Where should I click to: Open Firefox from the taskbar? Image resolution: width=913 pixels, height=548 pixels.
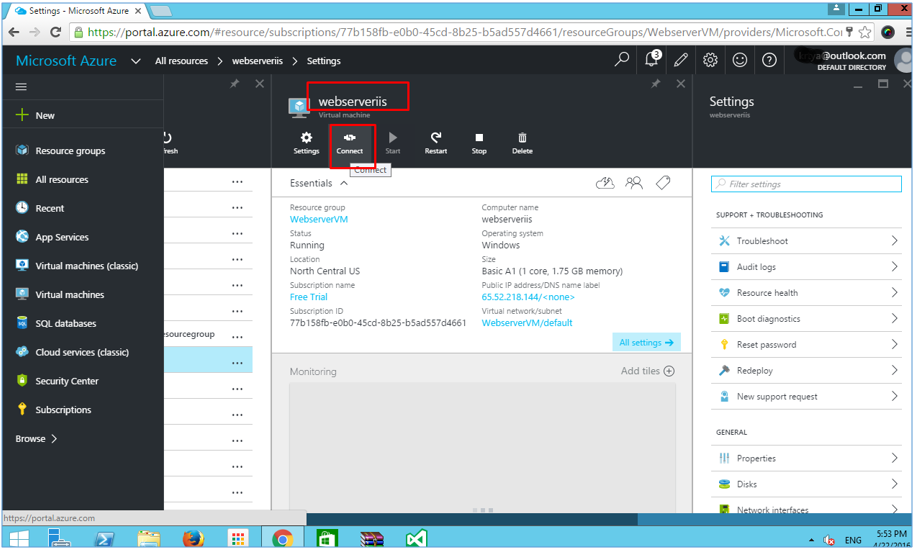(x=193, y=538)
